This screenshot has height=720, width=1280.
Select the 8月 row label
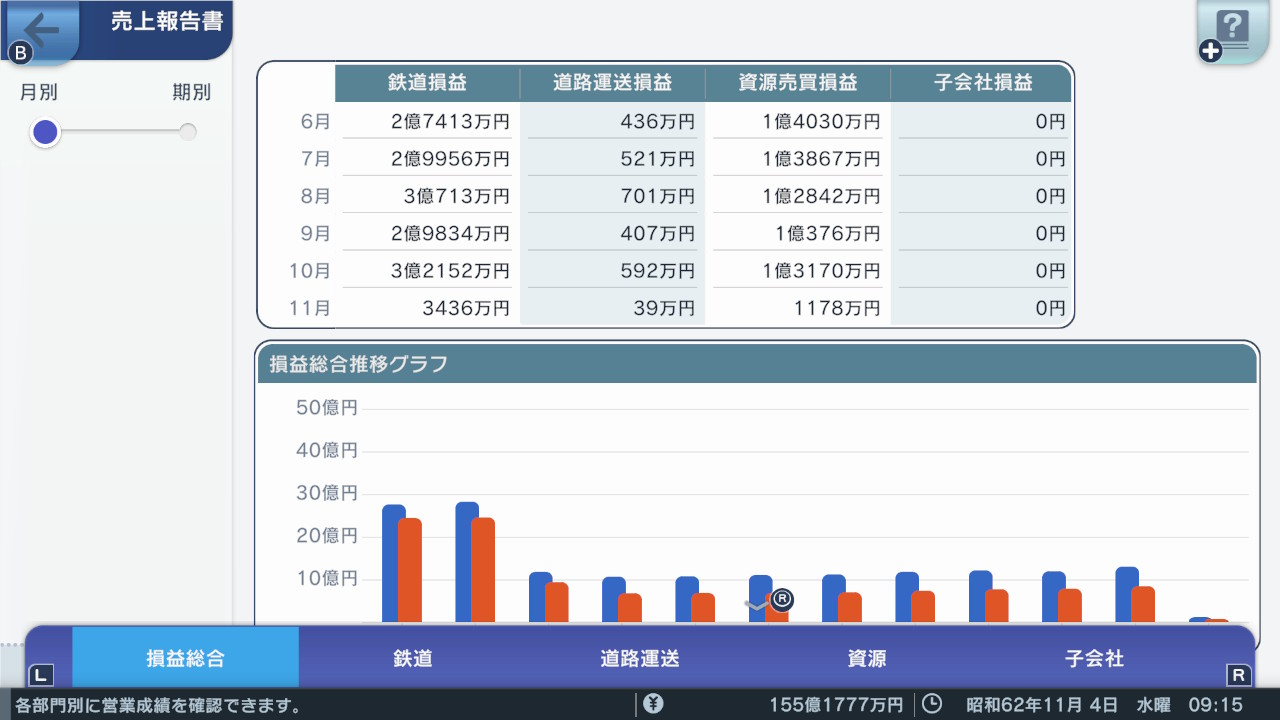pyautogui.click(x=315, y=196)
